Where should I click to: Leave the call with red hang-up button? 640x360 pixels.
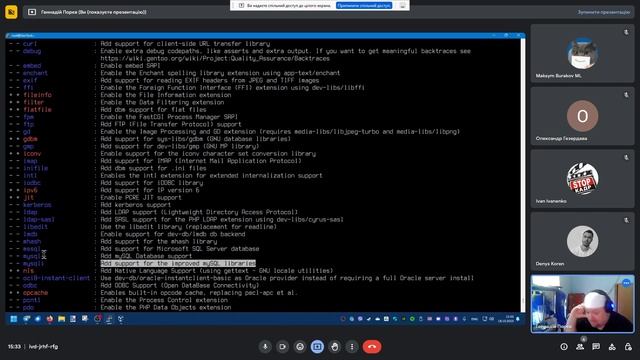[x=372, y=347]
